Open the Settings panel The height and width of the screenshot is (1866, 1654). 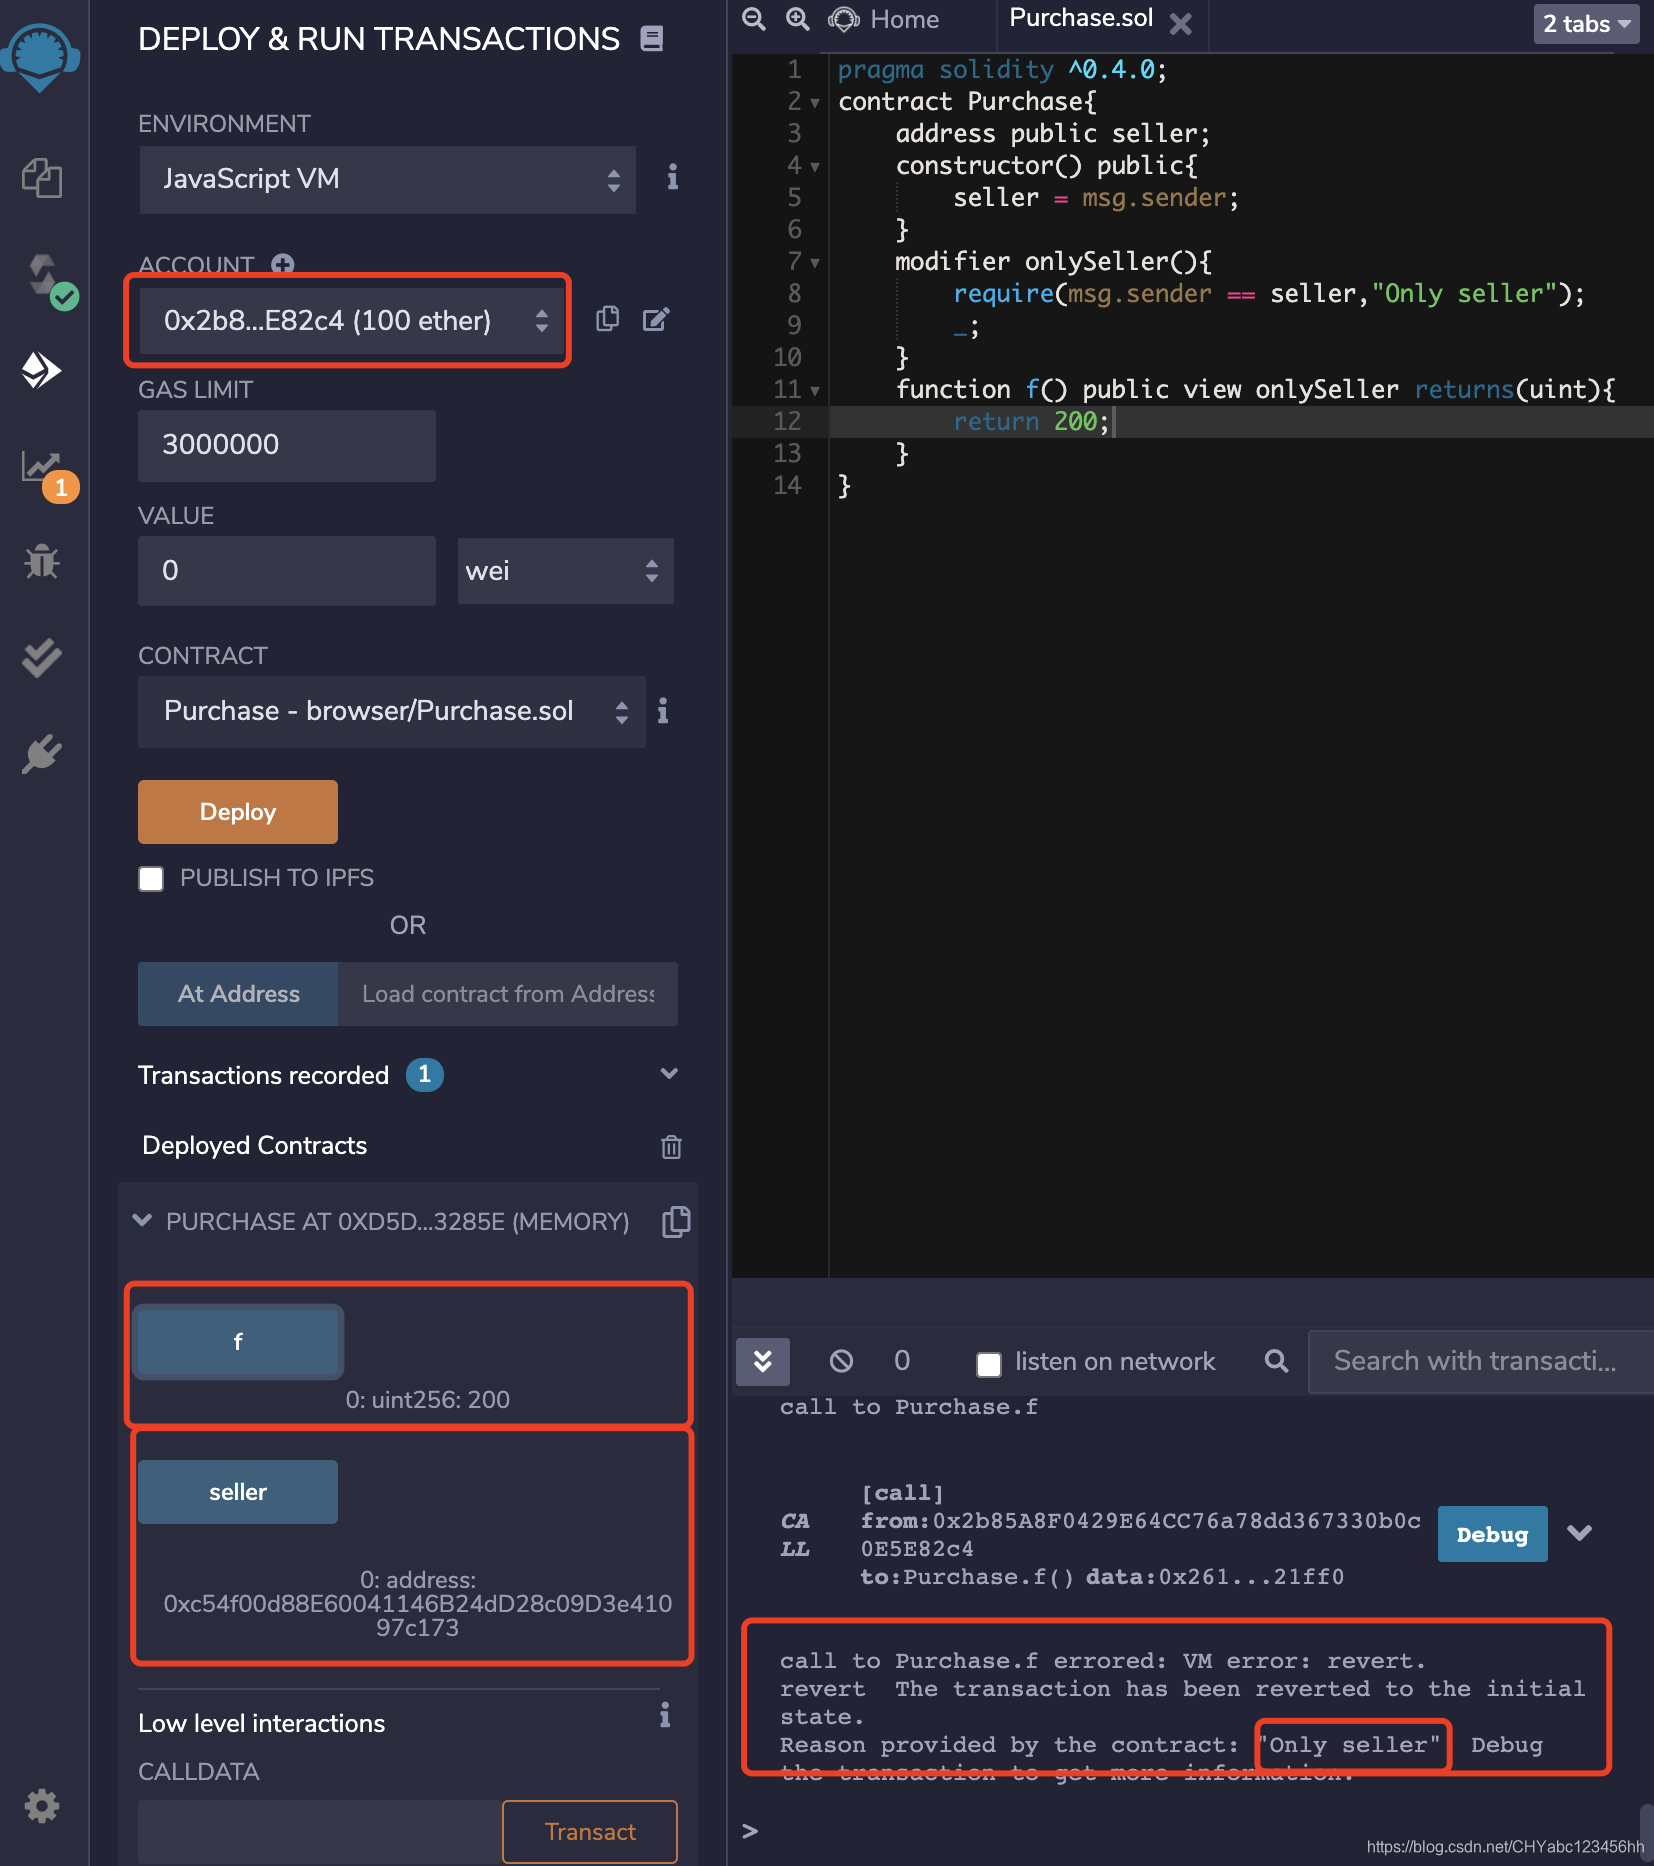tap(44, 1806)
